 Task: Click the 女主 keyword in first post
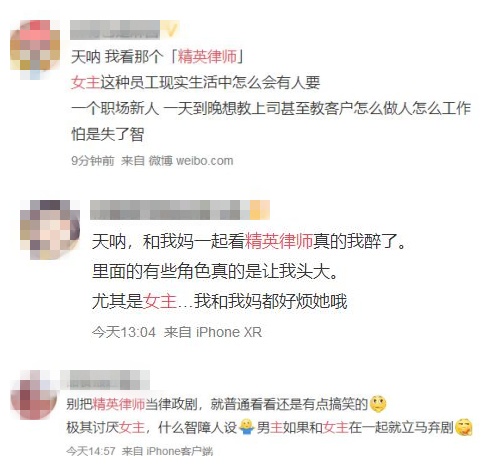(x=86, y=82)
